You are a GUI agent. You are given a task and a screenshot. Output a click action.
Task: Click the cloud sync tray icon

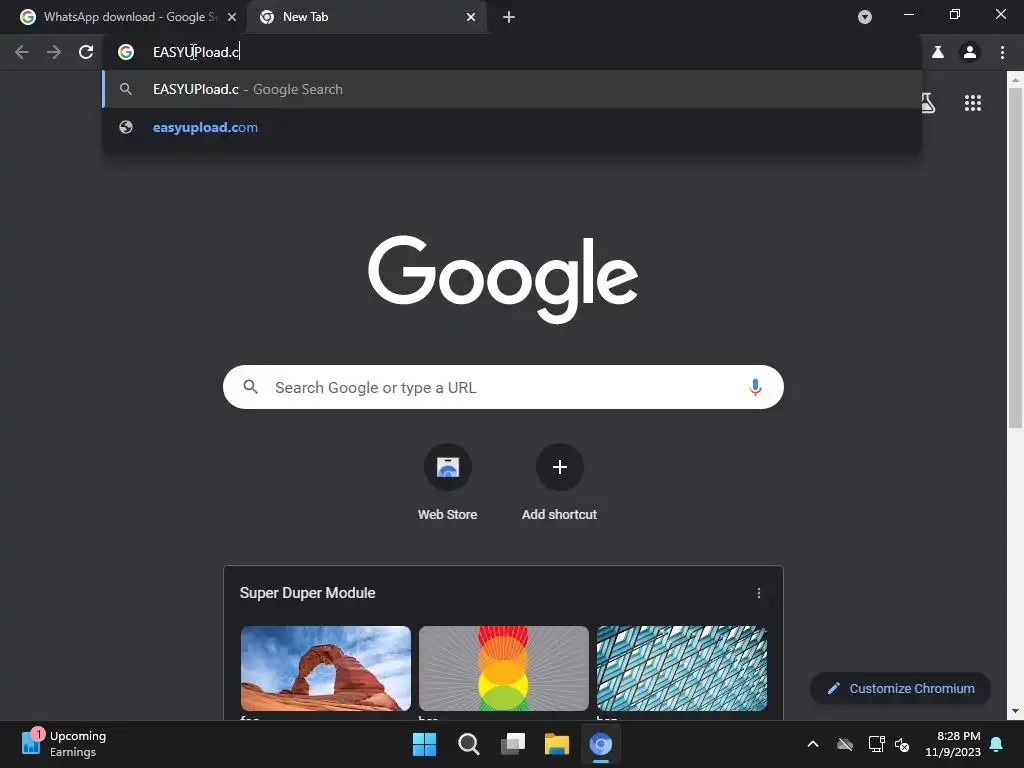pyautogui.click(x=845, y=744)
